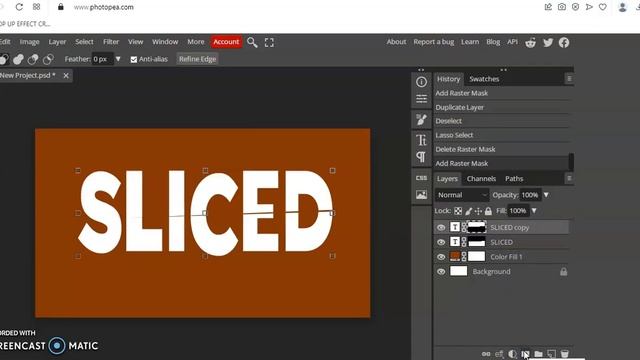Click the browser heart bookmark icon

(x=602, y=7)
